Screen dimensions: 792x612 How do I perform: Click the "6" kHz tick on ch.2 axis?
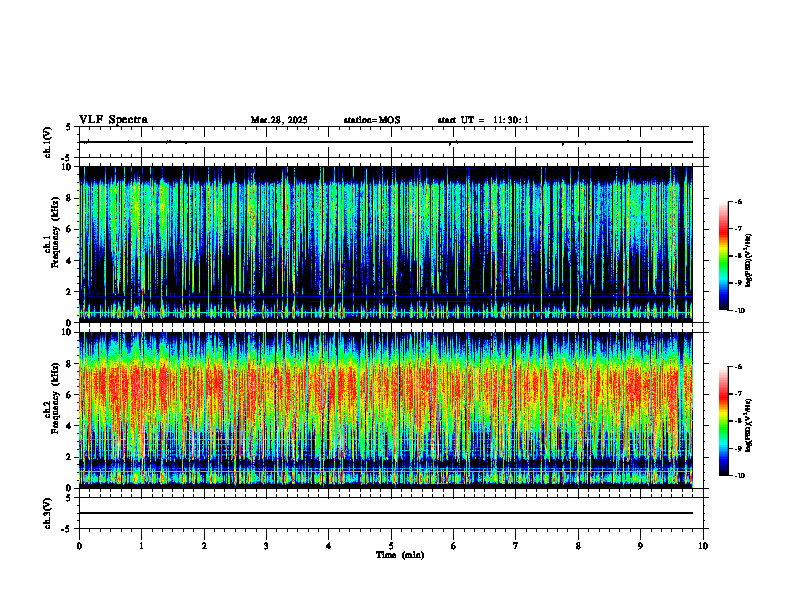click(x=70, y=395)
